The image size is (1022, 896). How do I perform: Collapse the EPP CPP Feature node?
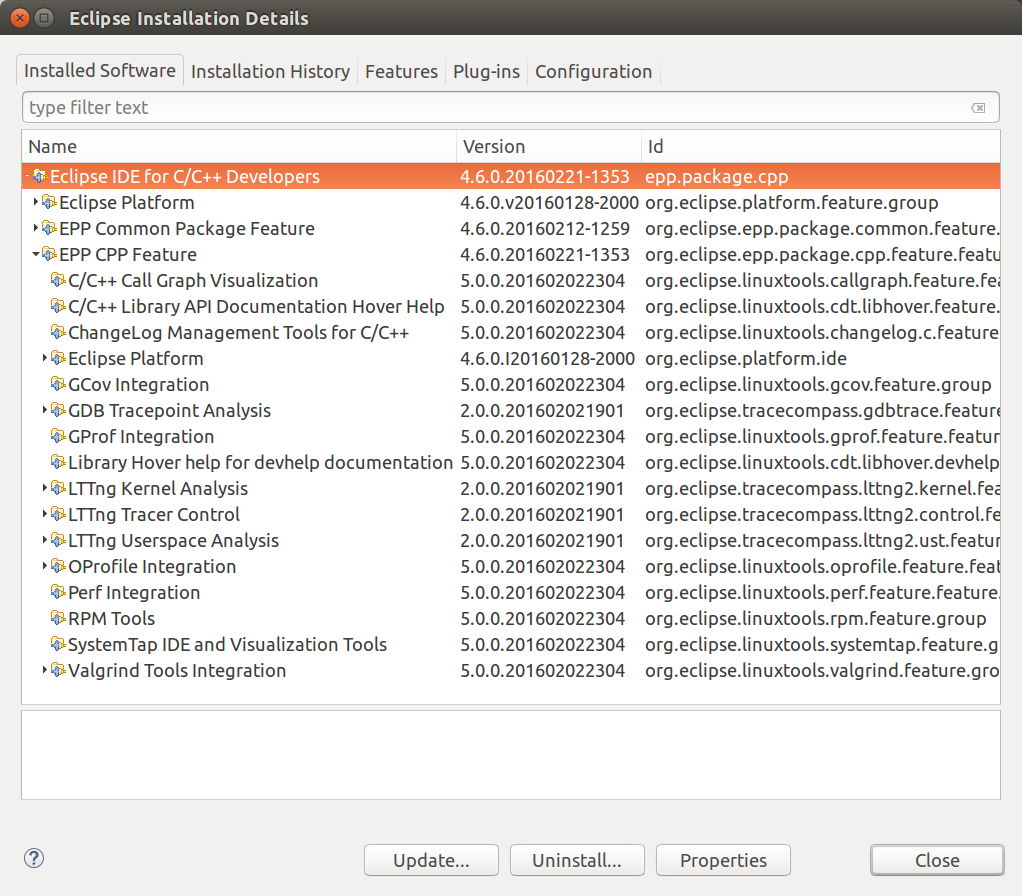pos(35,254)
